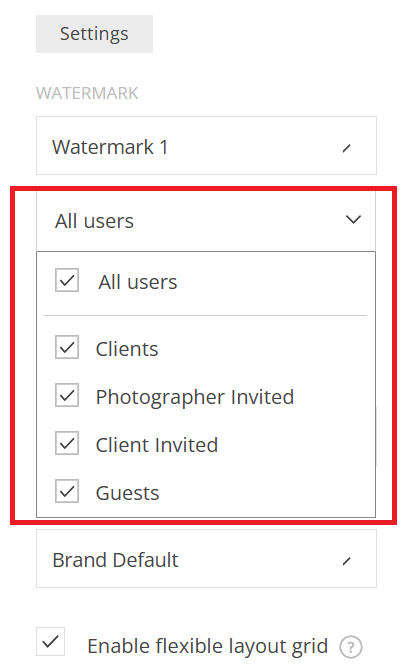Disable the flexible layout grid checkbox
This screenshot has height=669, width=413.
[50, 641]
